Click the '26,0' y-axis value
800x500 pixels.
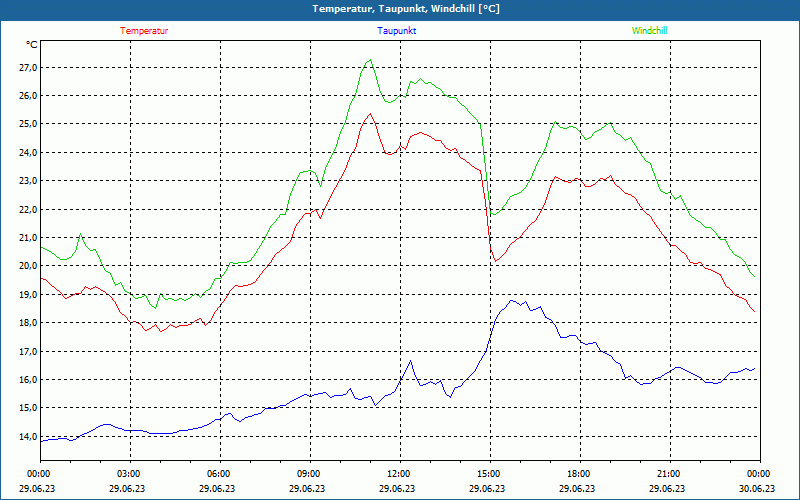(x=29, y=96)
